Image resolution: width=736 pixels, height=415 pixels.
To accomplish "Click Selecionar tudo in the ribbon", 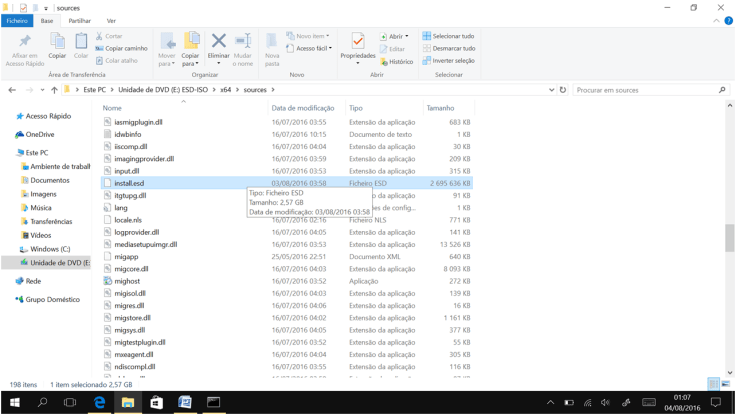I will 448,36.
